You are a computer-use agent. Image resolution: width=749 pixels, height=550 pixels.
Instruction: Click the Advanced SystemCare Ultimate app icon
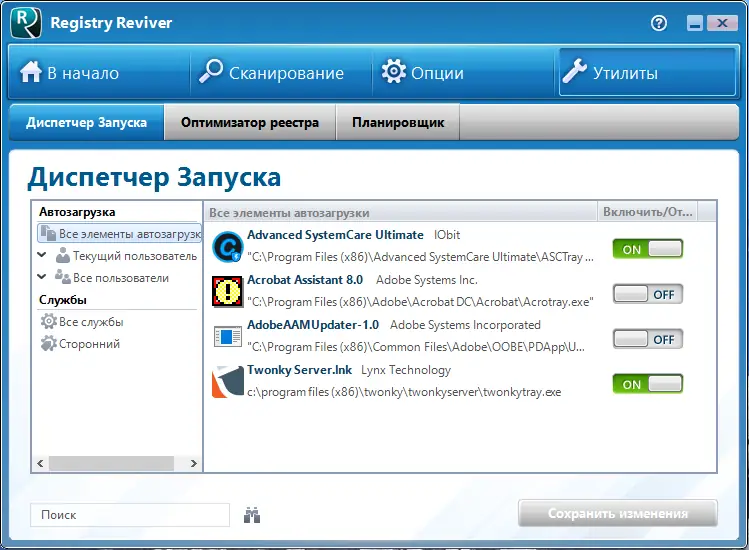(228, 247)
